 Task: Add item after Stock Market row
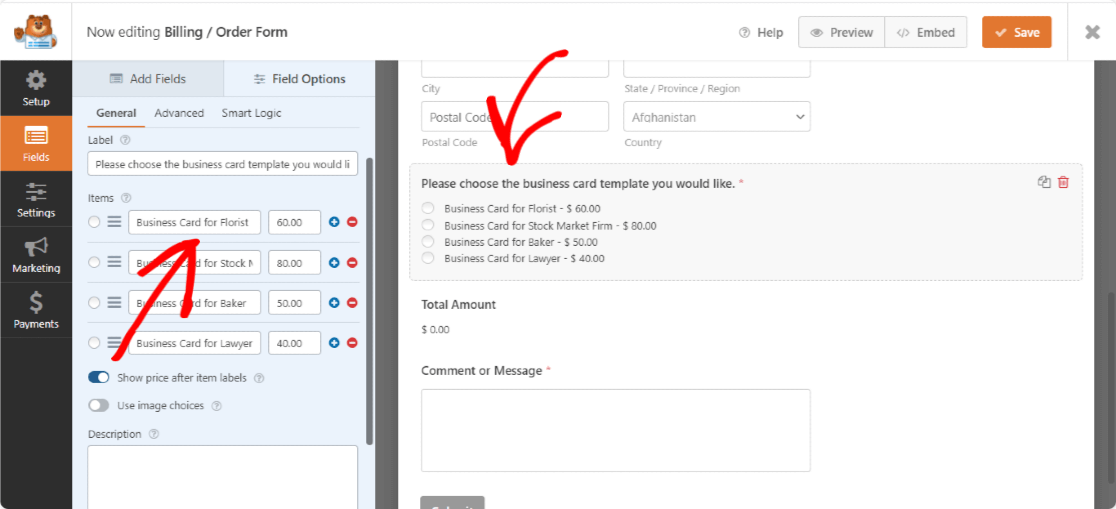coord(334,263)
